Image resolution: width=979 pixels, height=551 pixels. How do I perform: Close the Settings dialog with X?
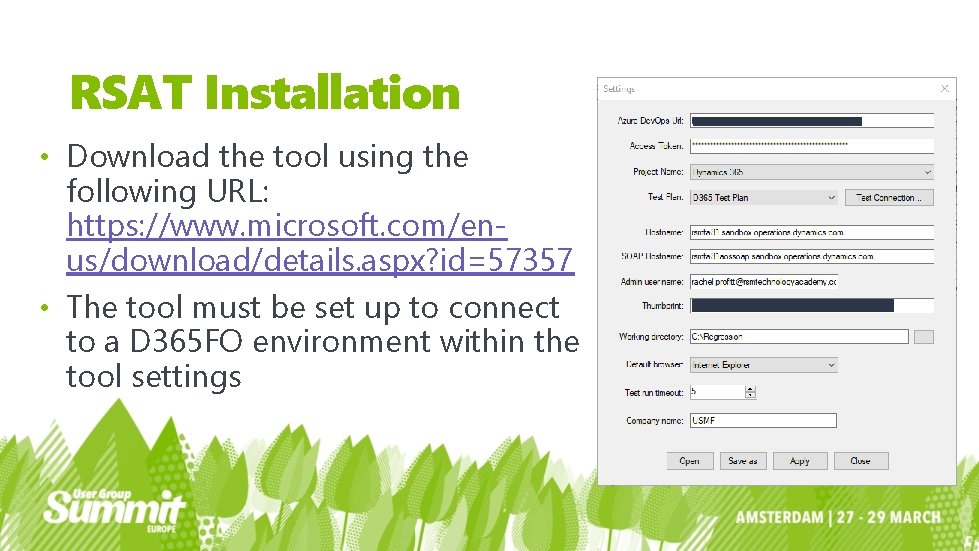[x=945, y=89]
